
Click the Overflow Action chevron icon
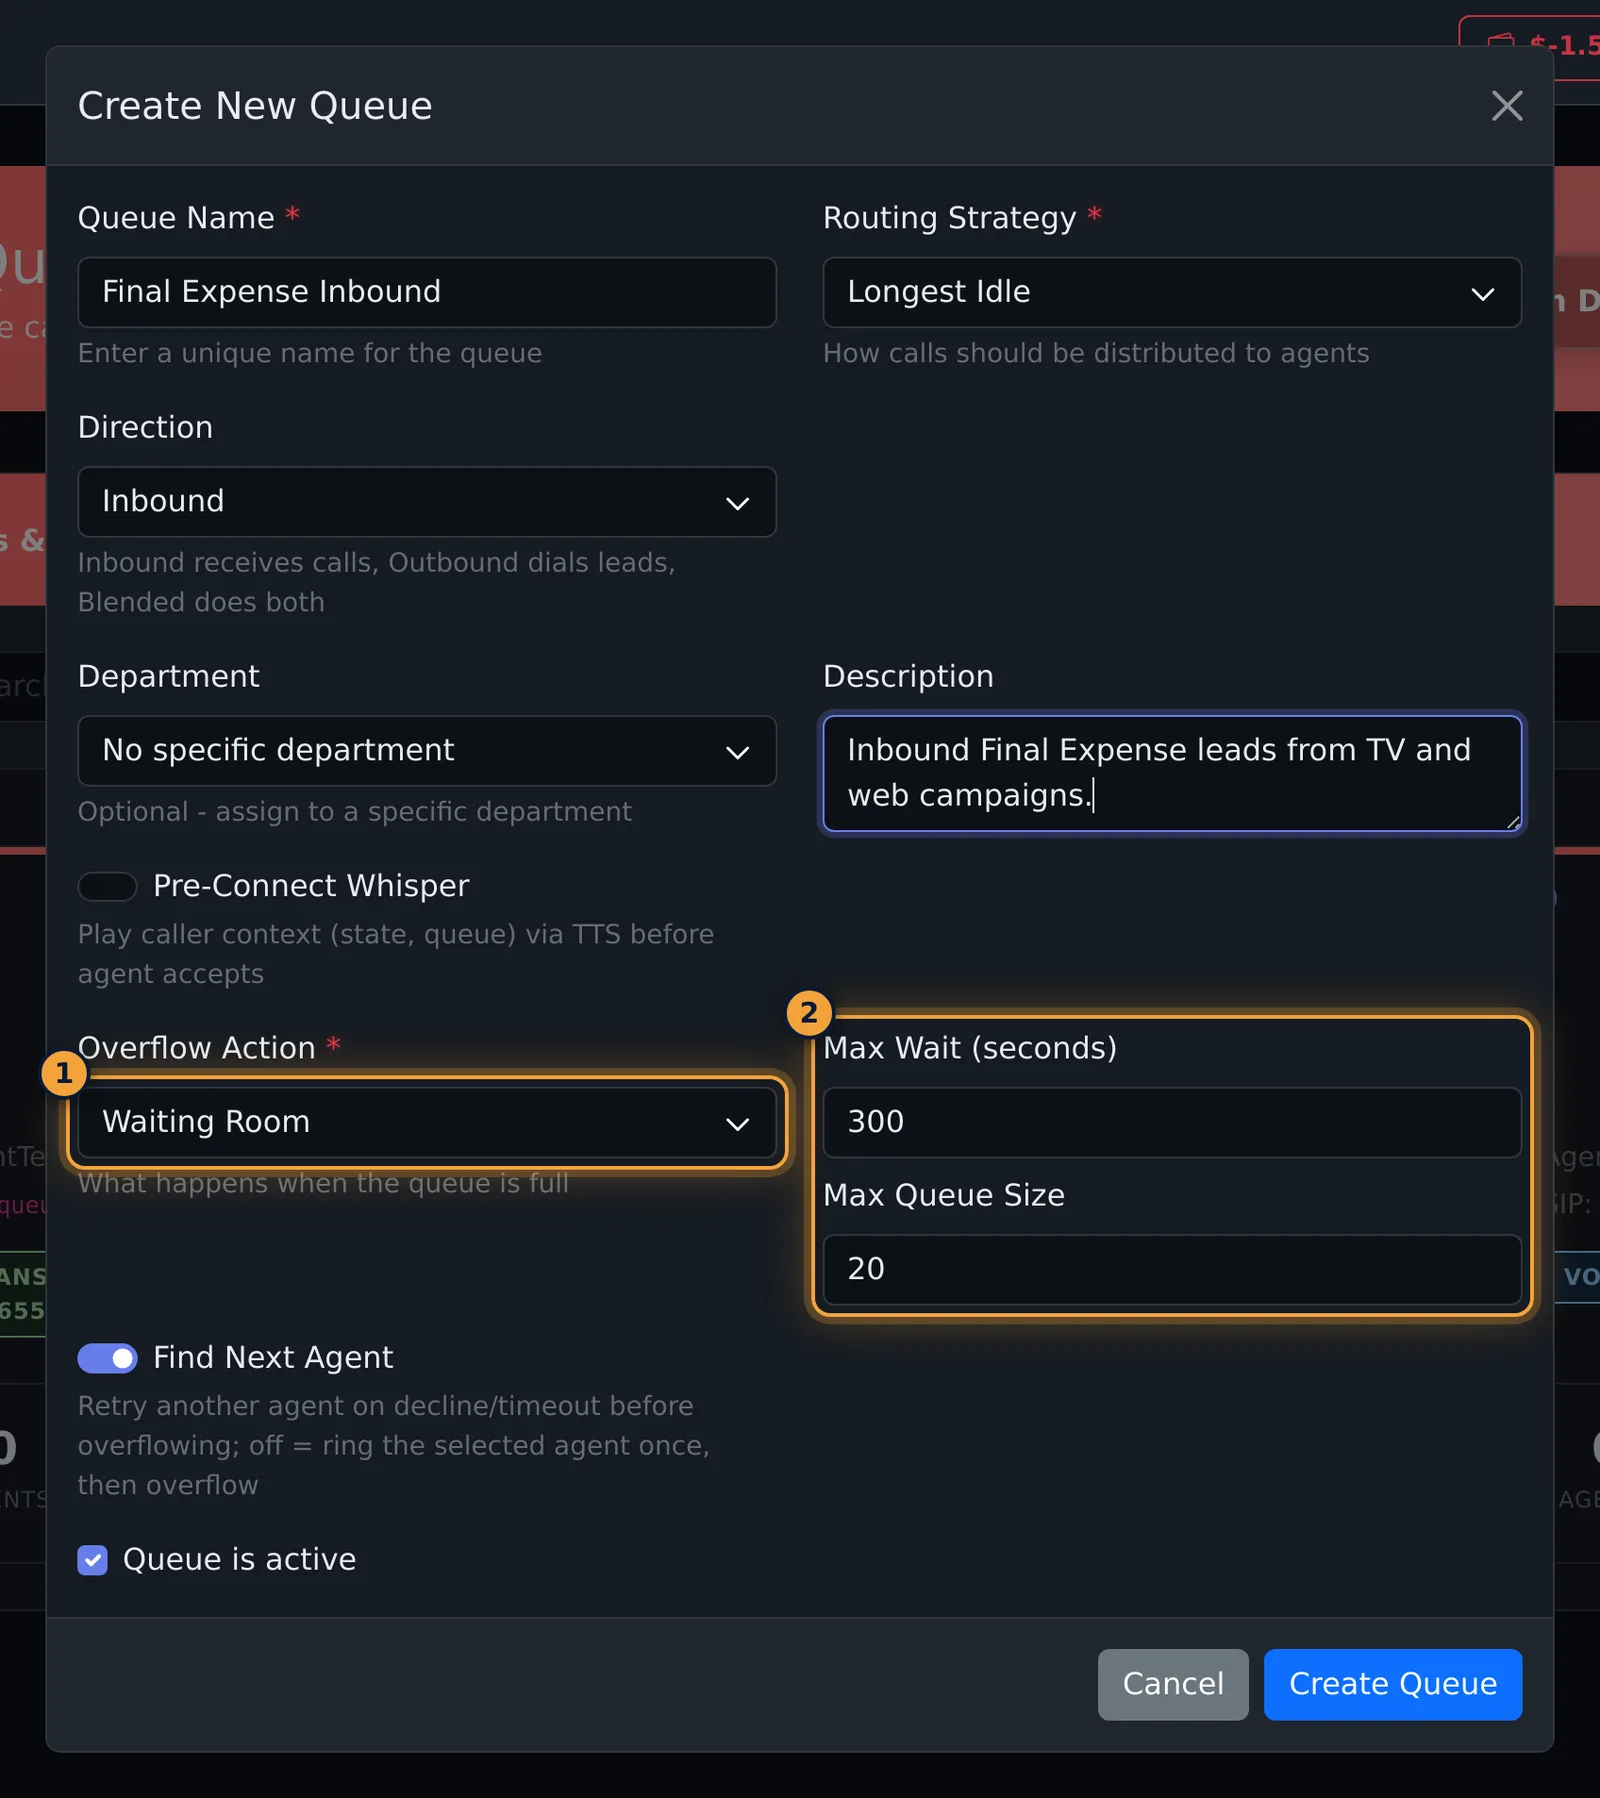pyautogui.click(x=737, y=1124)
